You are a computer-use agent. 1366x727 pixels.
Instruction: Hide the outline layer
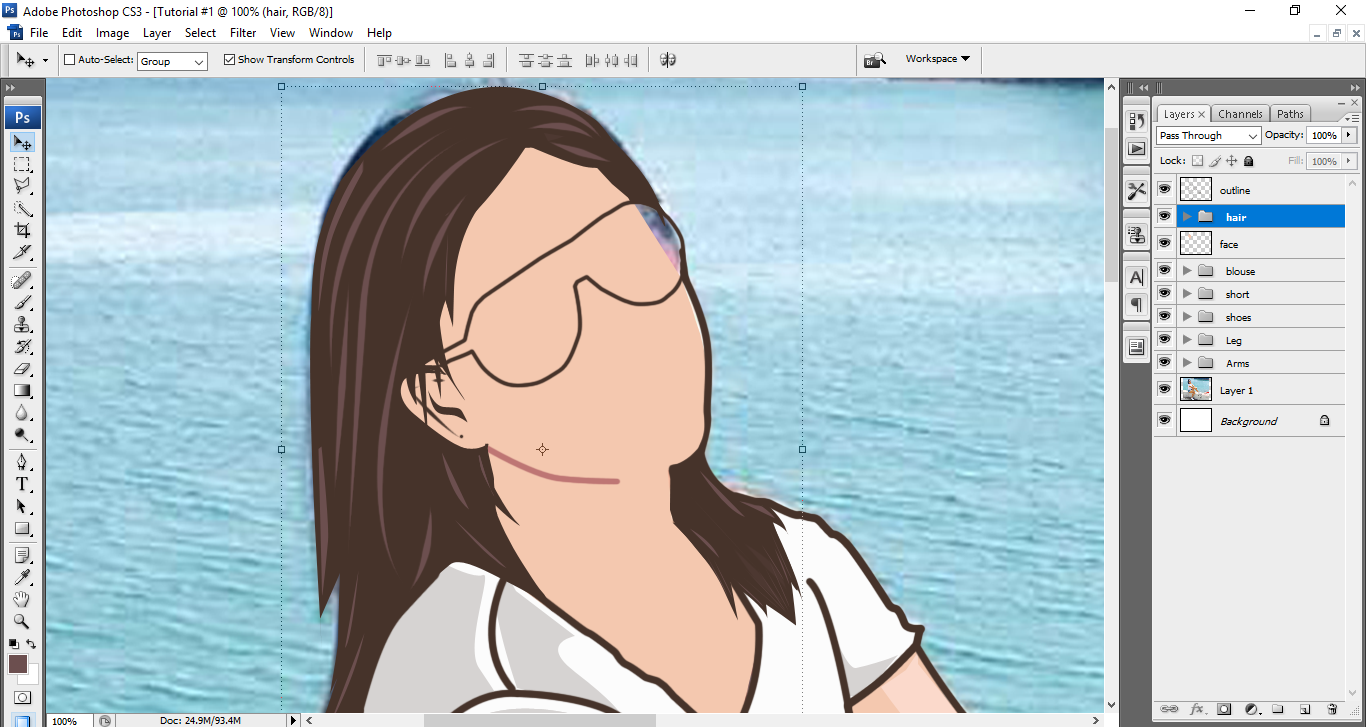click(x=1164, y=189)
